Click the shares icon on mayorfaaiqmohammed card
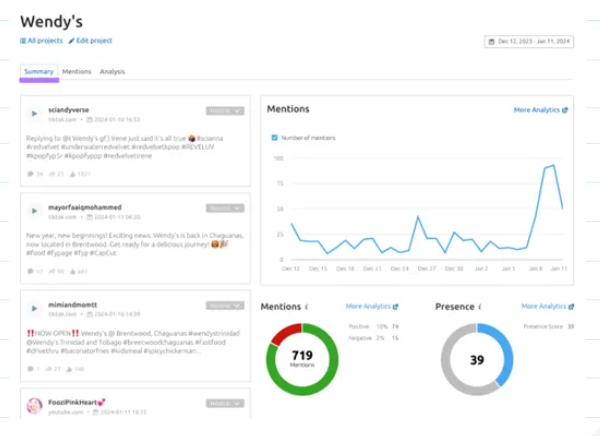 click(x=51, y=271)
